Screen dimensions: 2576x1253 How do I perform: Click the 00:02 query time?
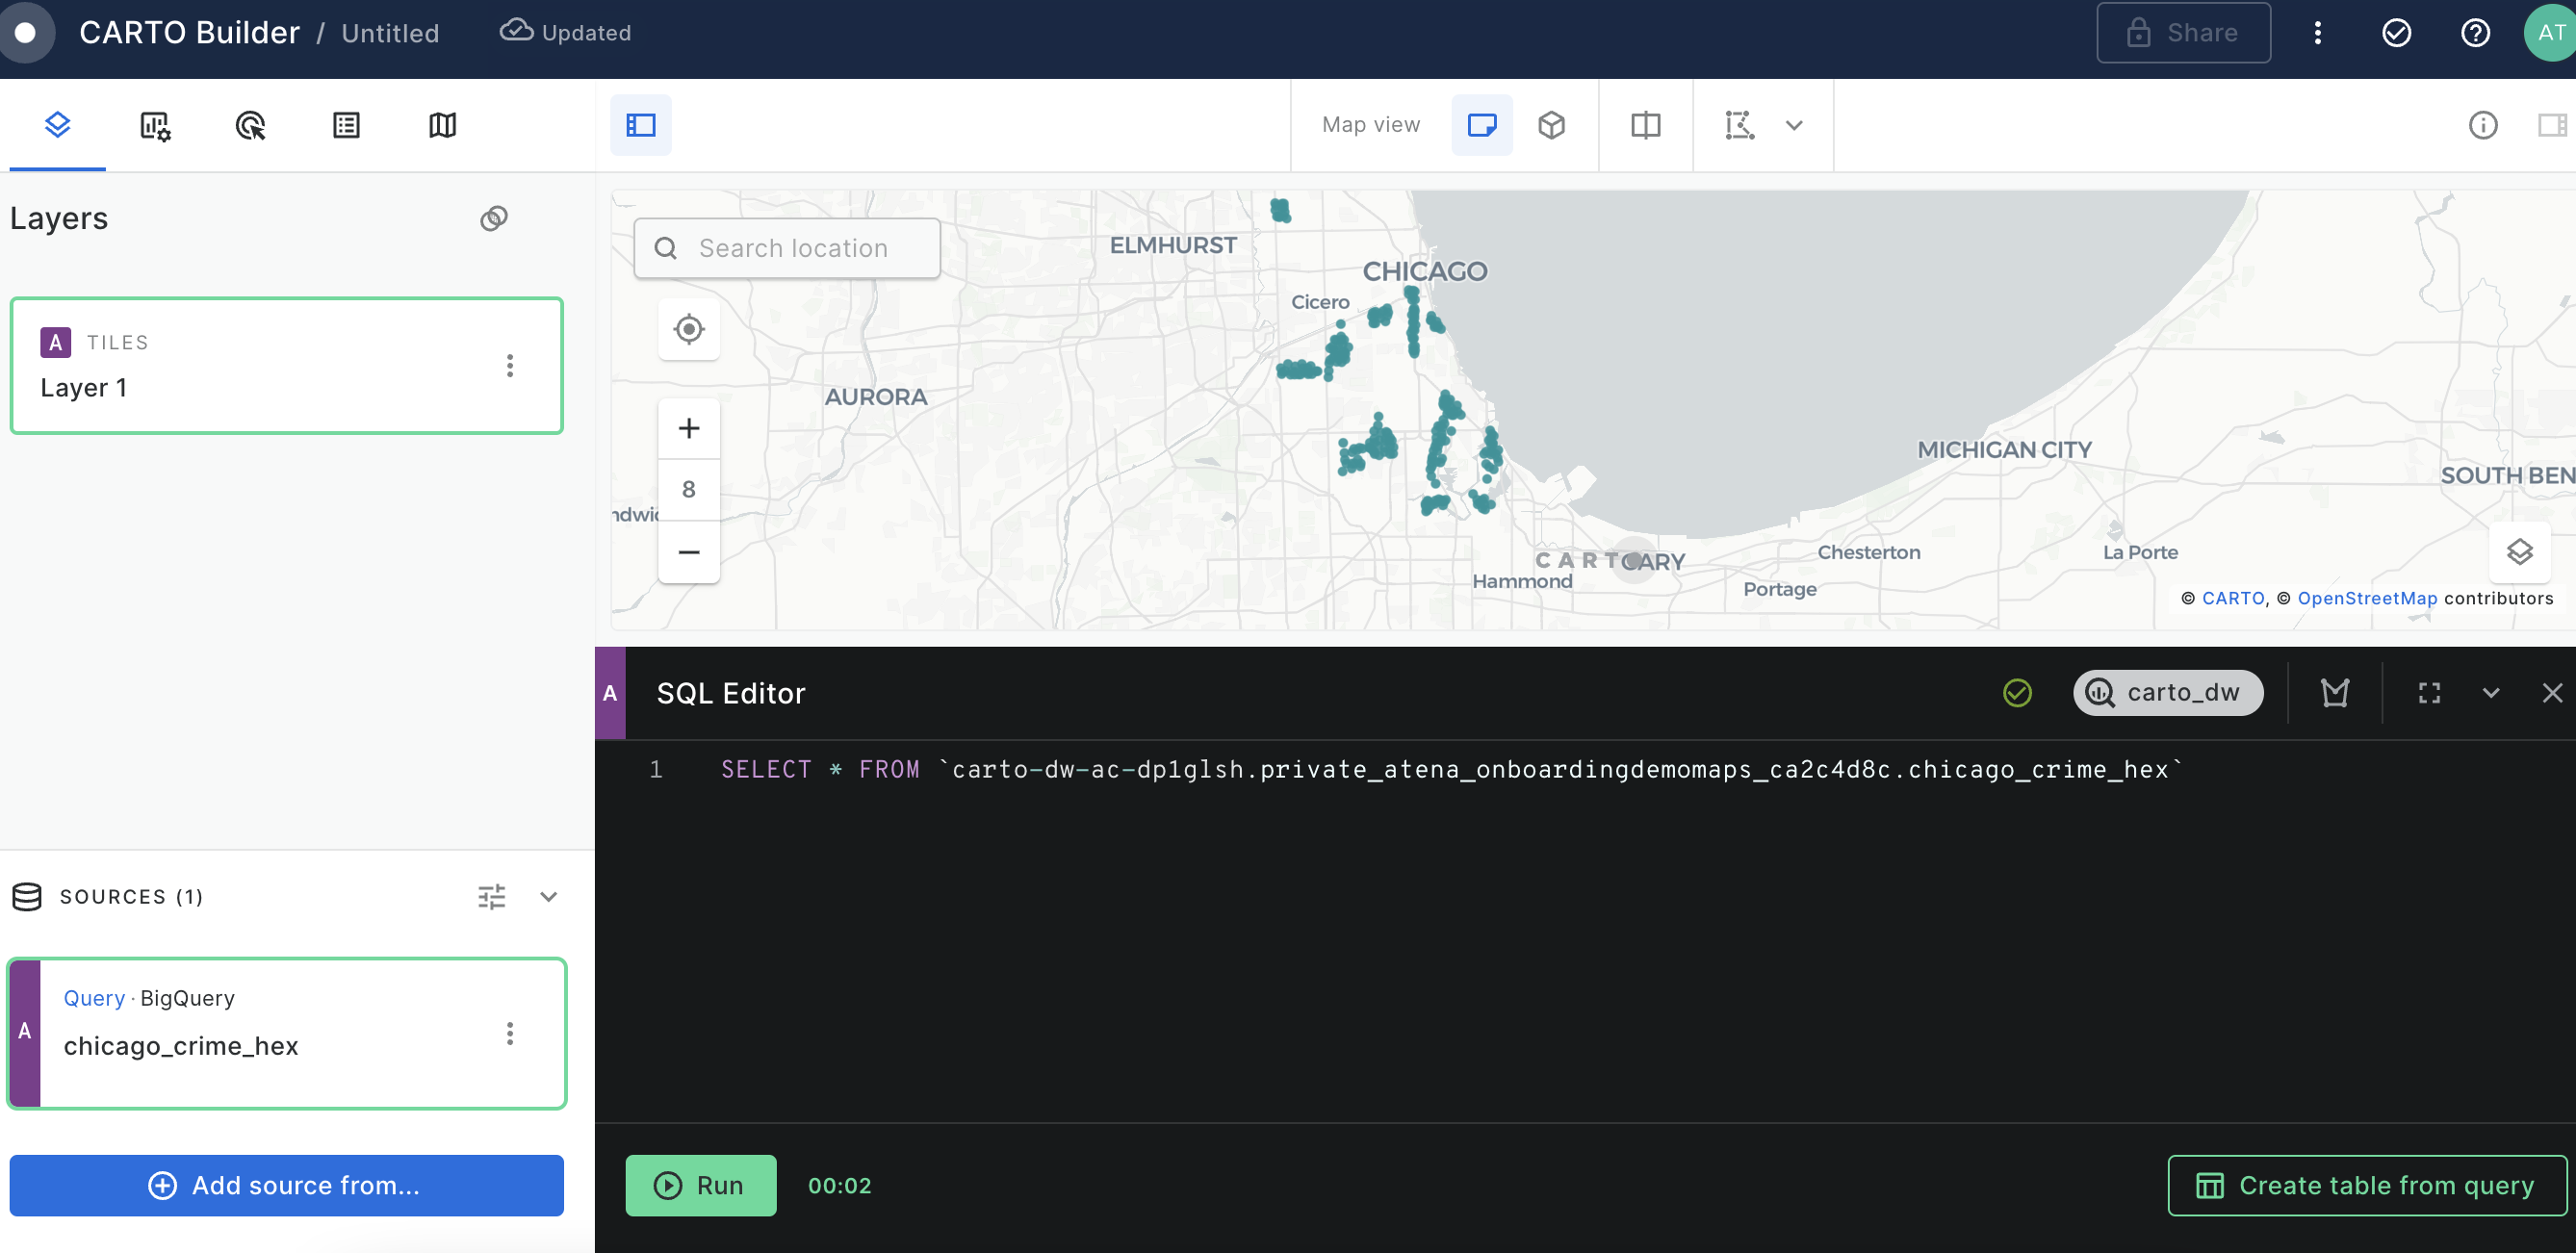(839, 1185)
